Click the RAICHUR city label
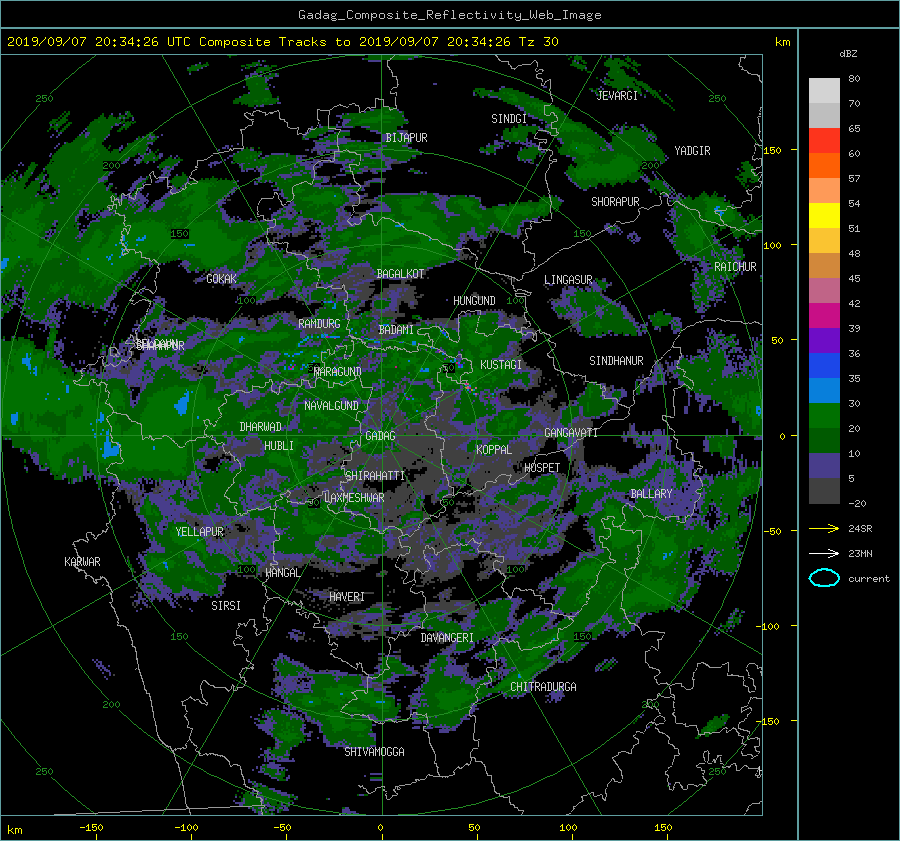Screen dimensions: 900x841 [735, 267]
